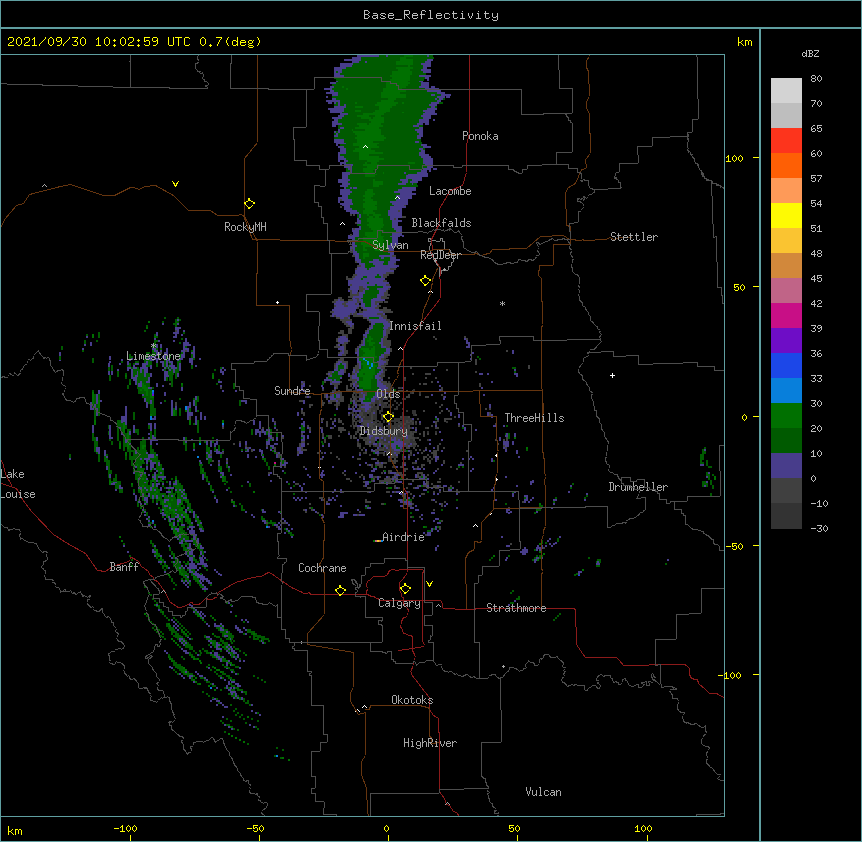Select the yellow diamond radar marker between Olds and Didsbury
Screen dimensions: 862x842
tap(388, 416)
